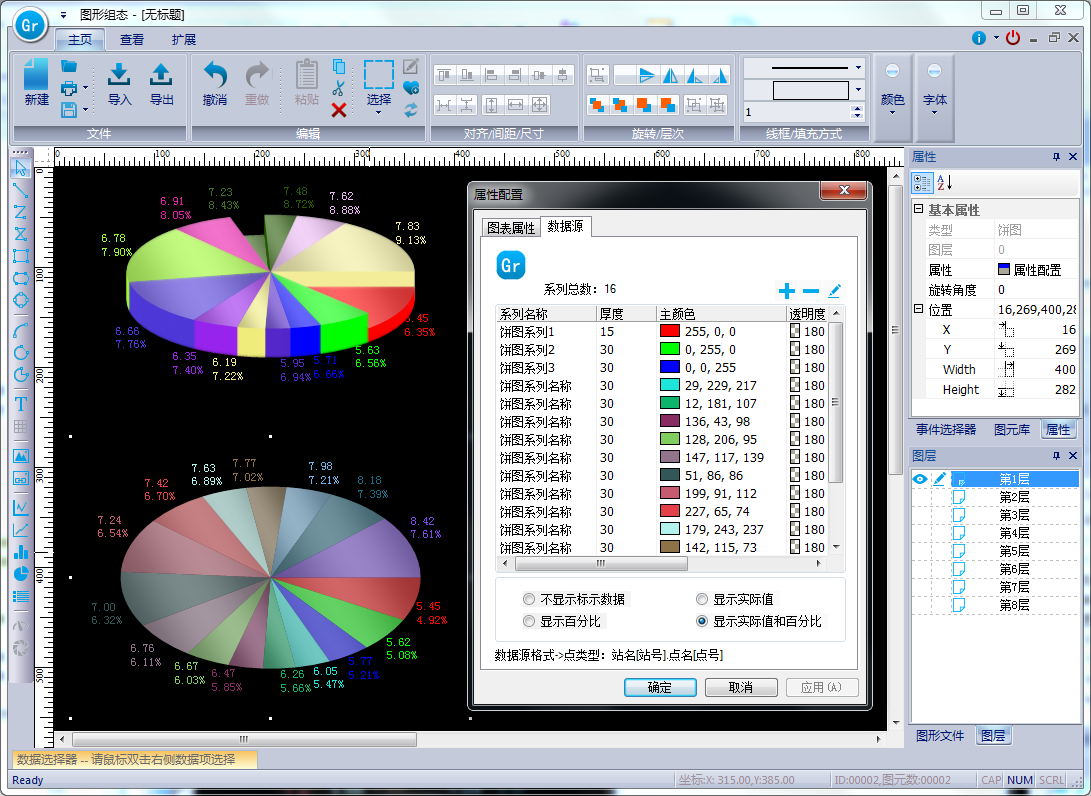Viewport: 1091px width, 796px height.
Task: Click the blue color swatch of 饼图系列3
Action: click(669, 367)
